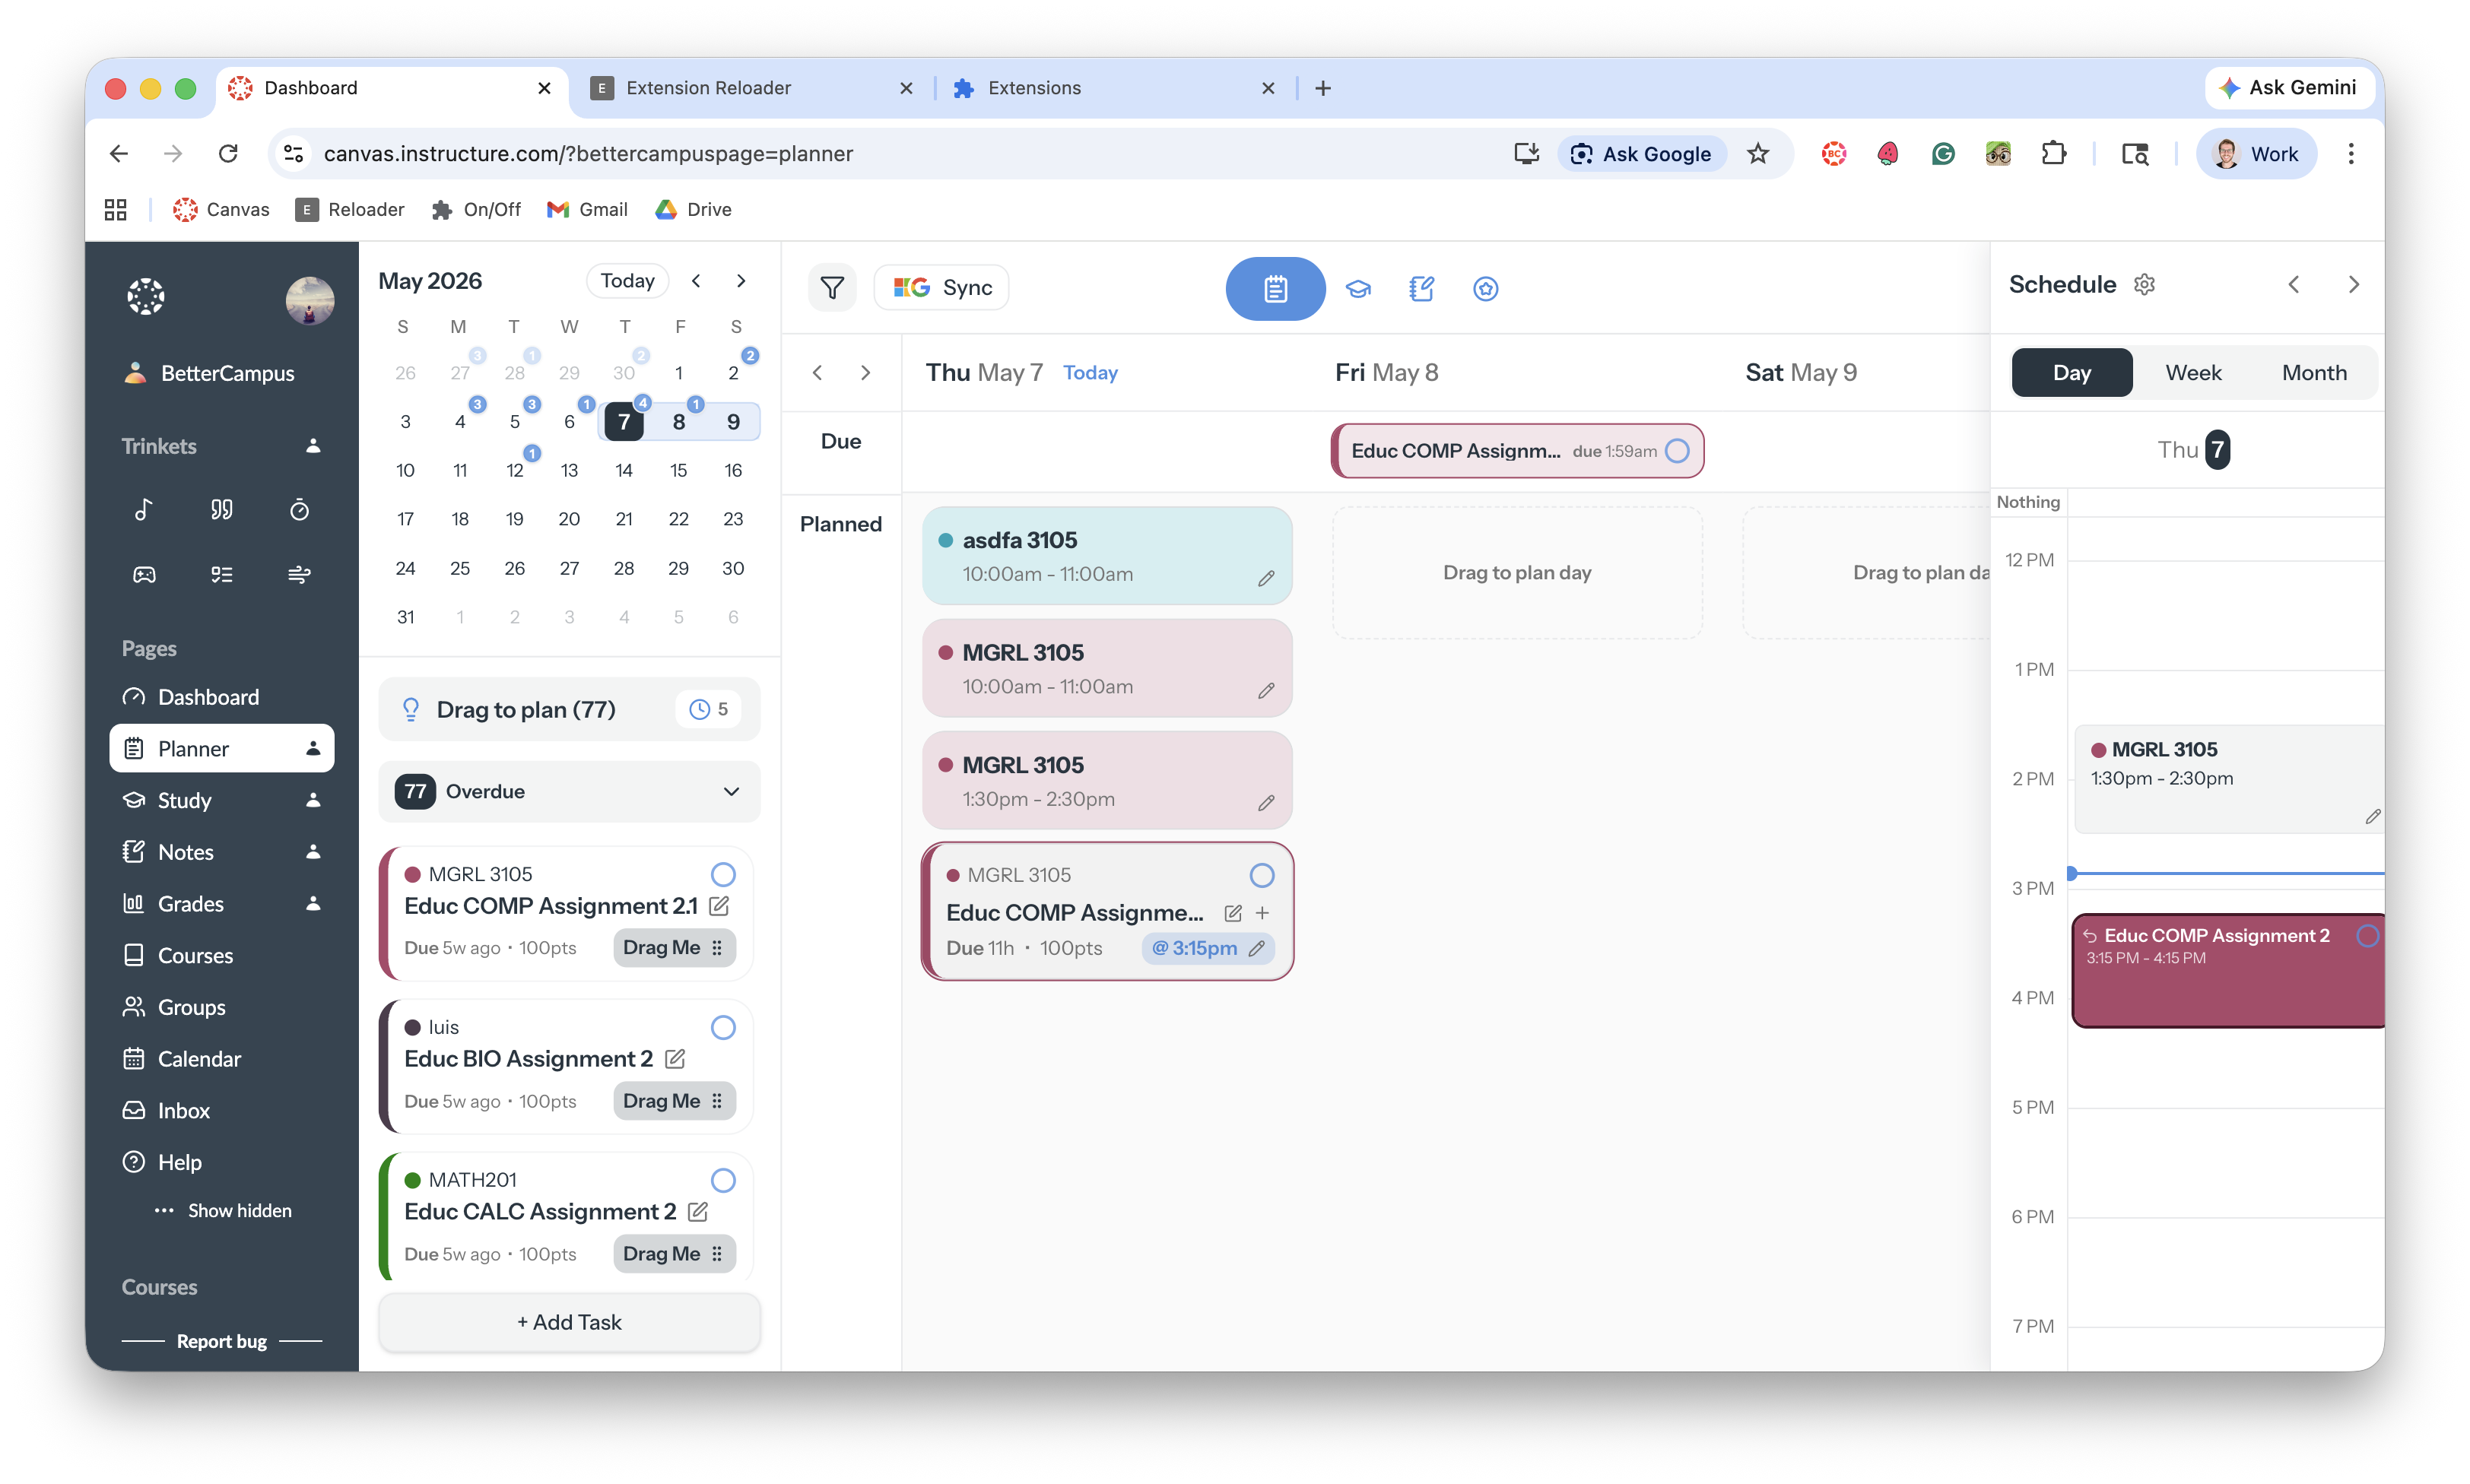Open the music note trinket

click(x=144, y=510)
